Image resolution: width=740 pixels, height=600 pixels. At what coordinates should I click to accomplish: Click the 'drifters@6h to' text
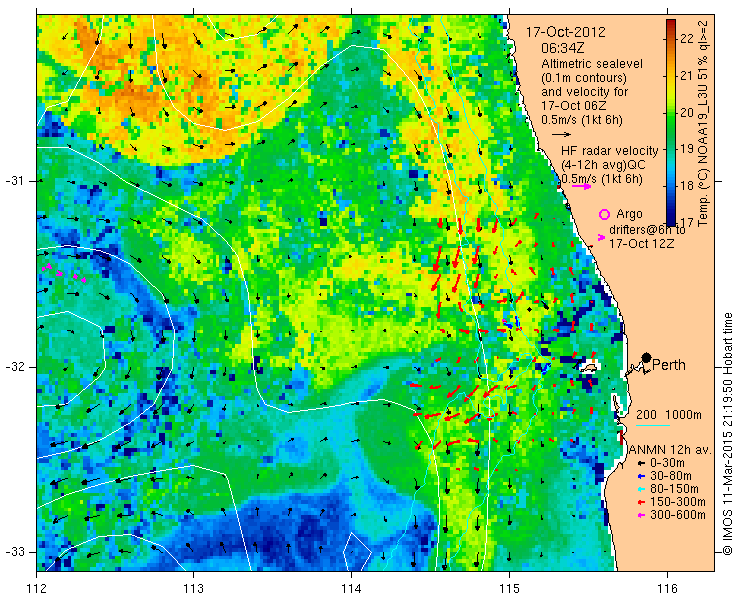648,230
